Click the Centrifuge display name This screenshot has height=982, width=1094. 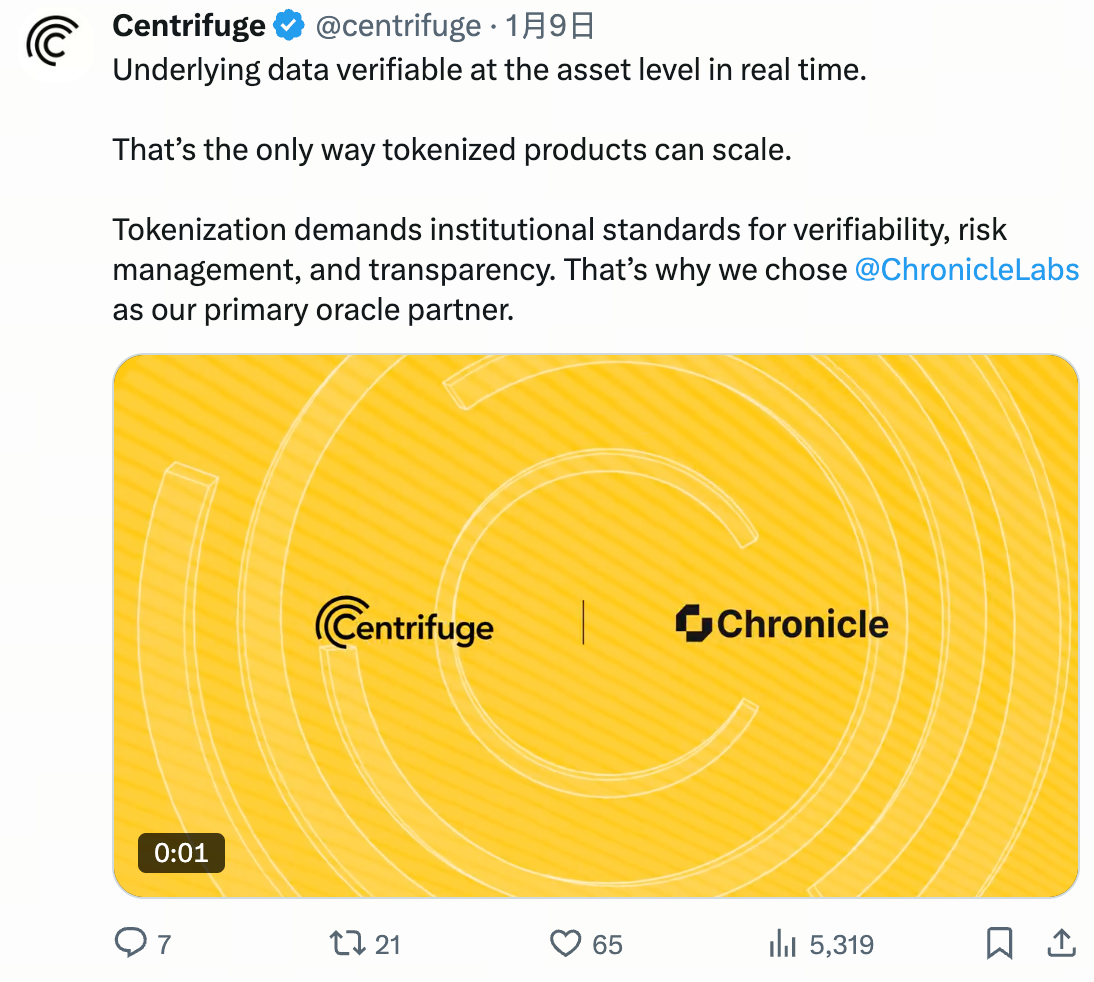pos(189,26)
